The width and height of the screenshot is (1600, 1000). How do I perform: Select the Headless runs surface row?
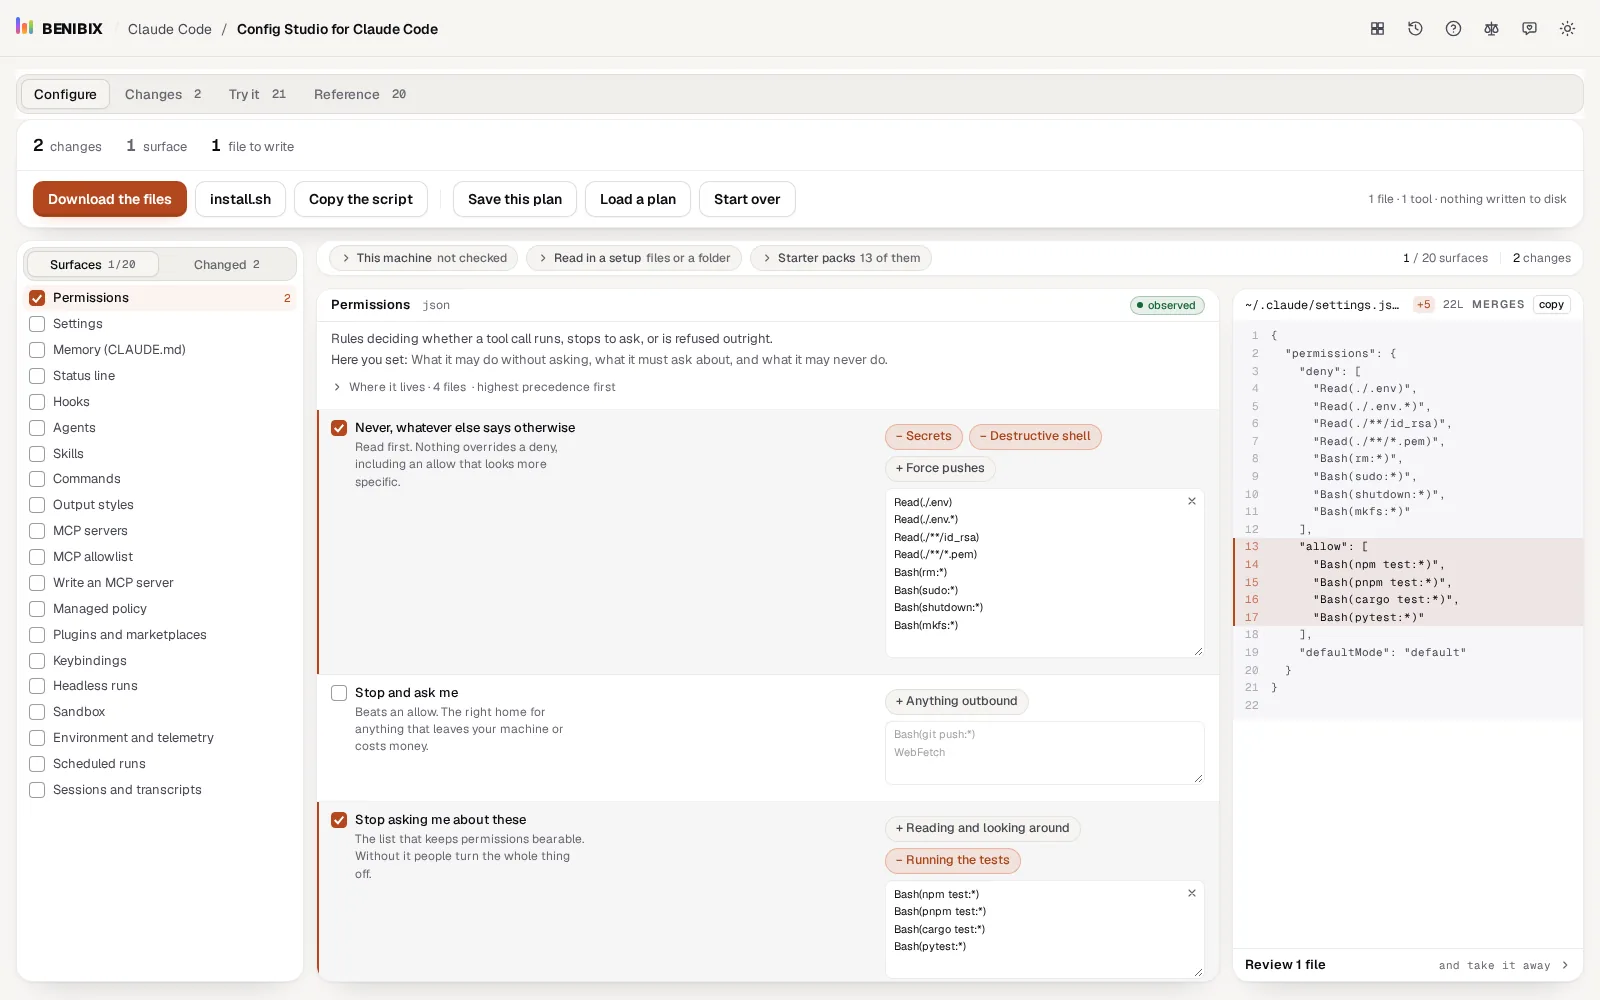coord(160,686)
